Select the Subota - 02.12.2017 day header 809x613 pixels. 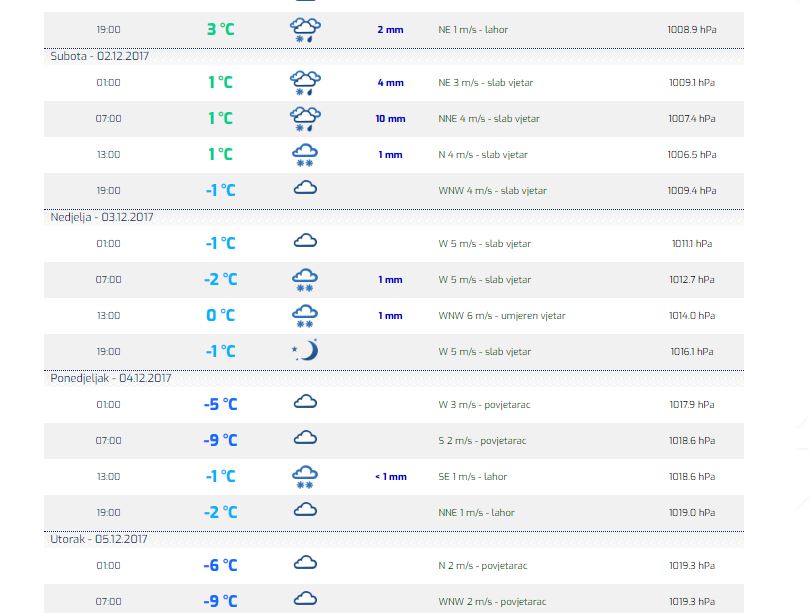100,56
